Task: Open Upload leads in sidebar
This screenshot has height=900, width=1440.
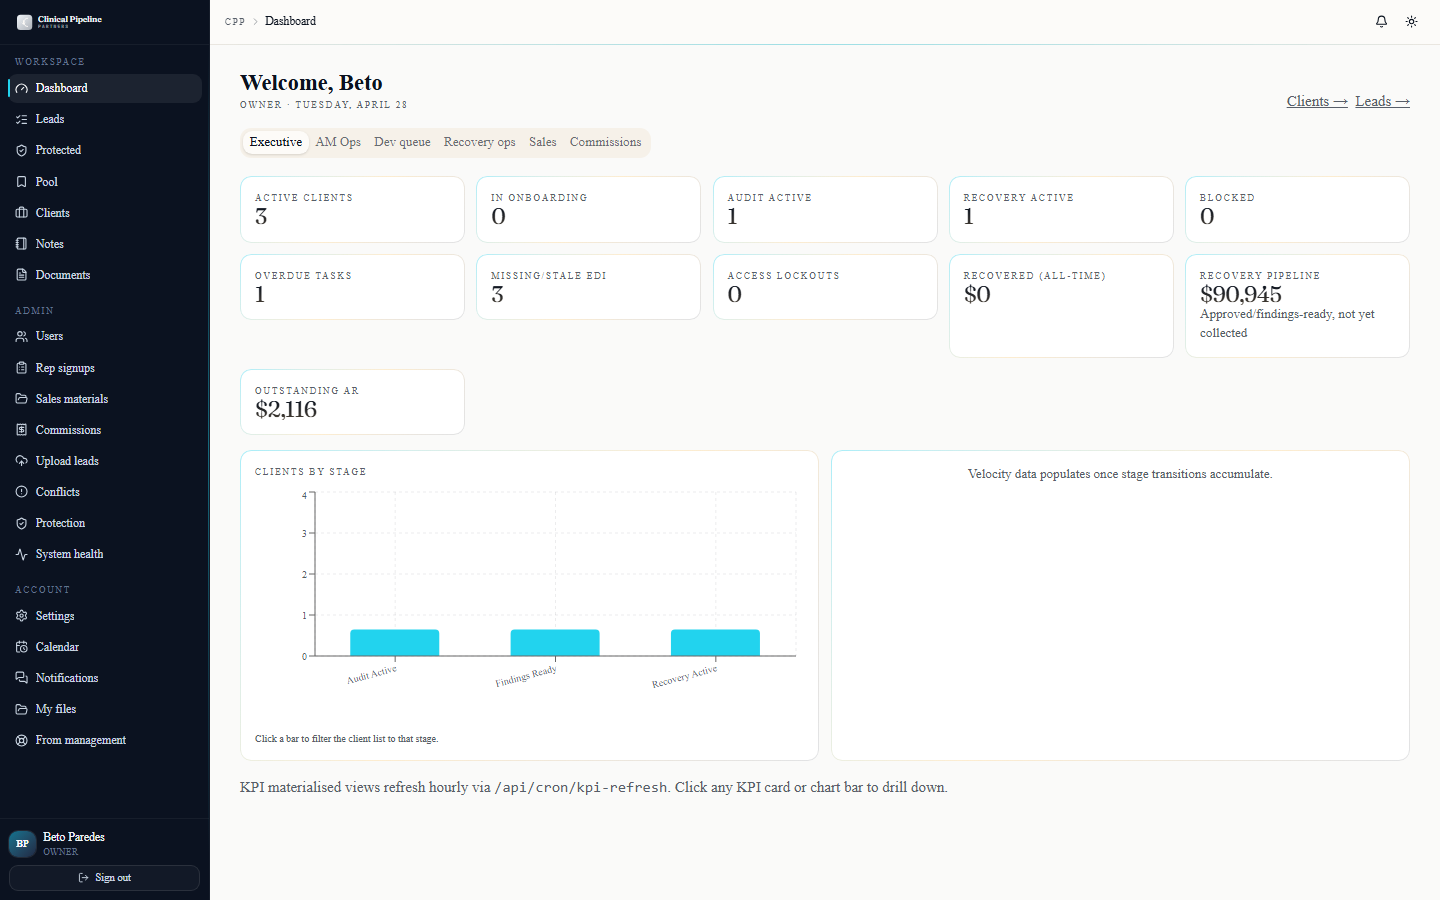Action: pos(105,461)
